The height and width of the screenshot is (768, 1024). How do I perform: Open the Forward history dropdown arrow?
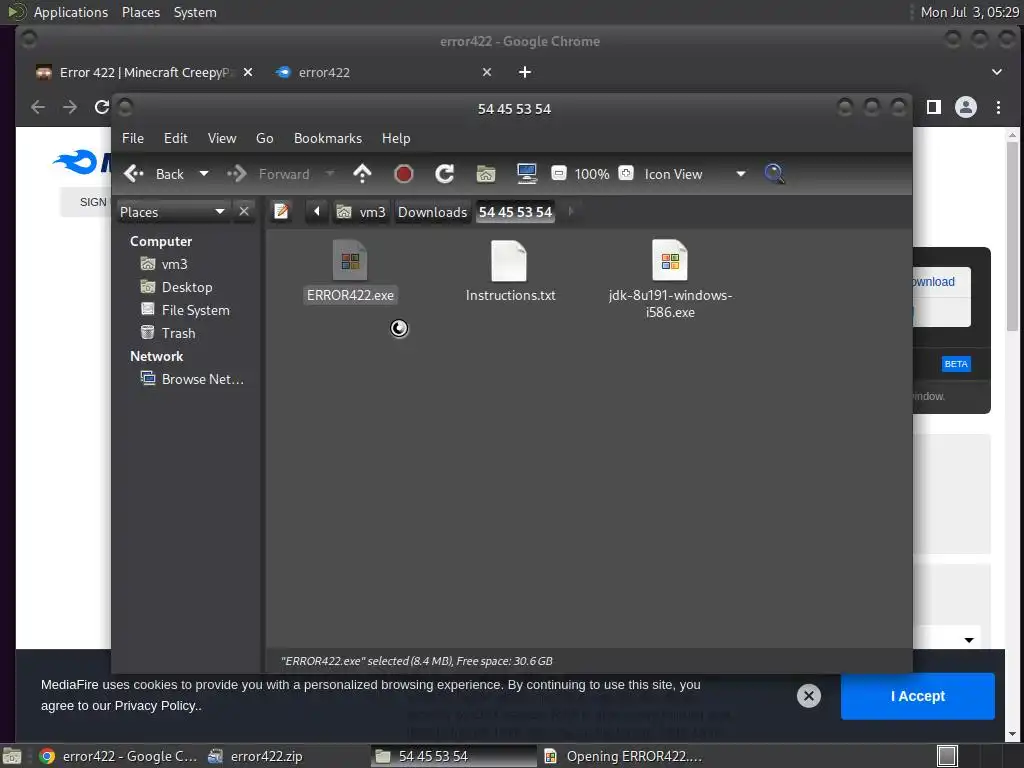tap(330, 174)
